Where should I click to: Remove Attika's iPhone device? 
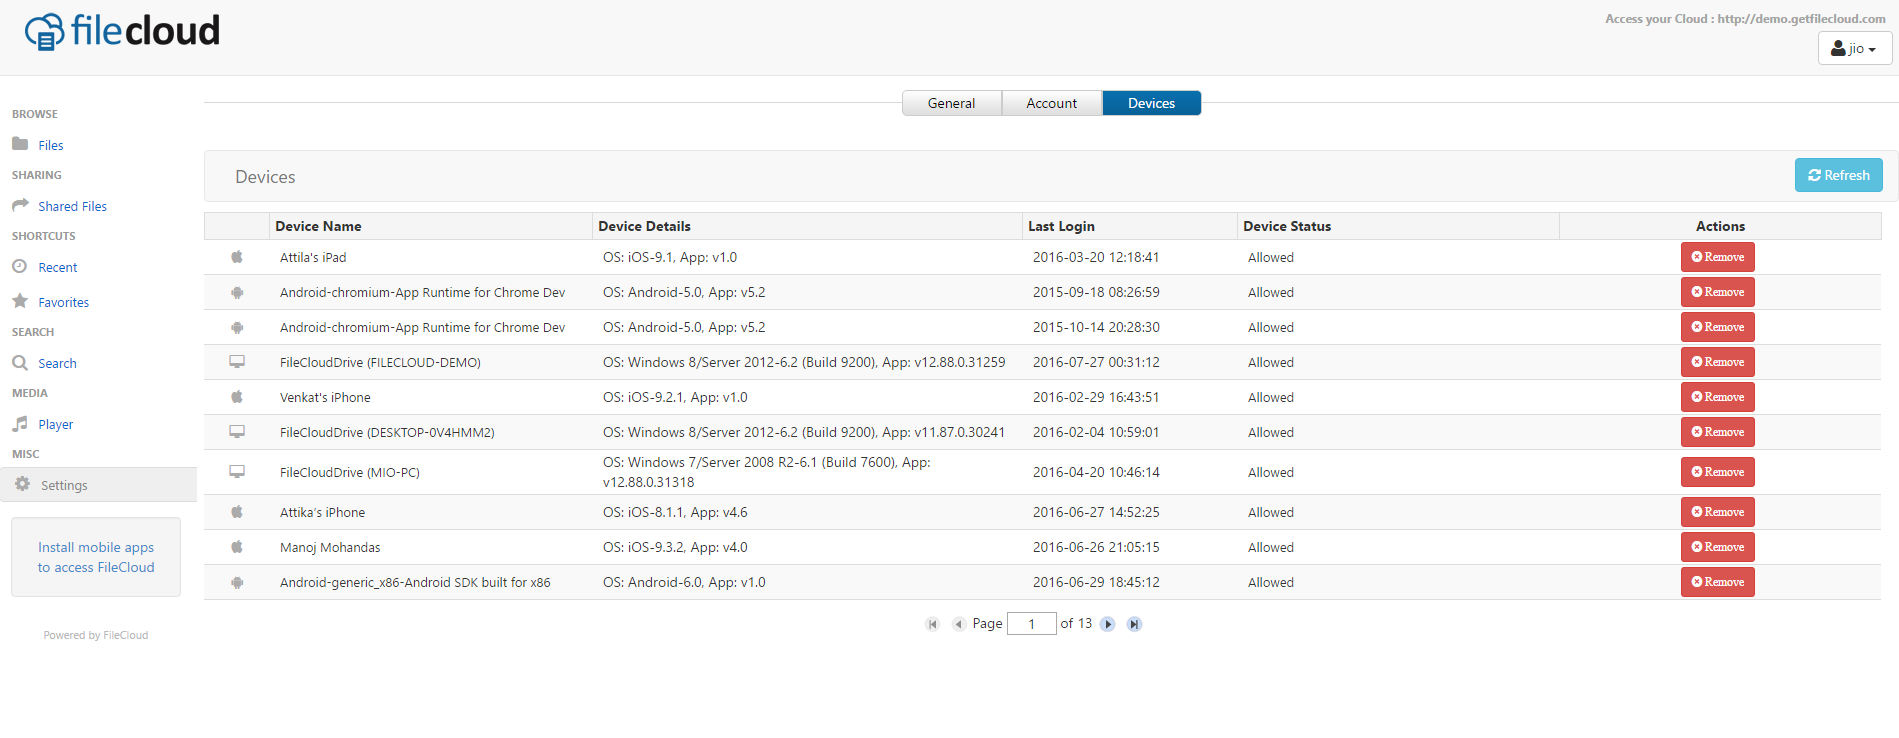[1718, 512]
